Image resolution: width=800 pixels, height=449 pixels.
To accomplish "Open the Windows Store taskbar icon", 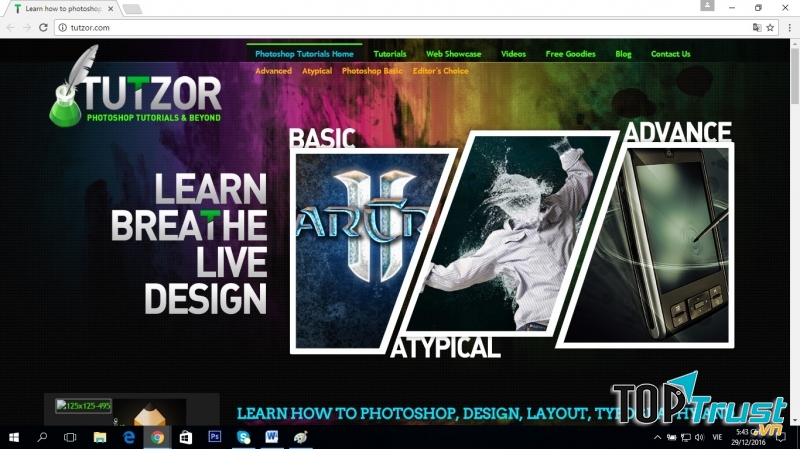I will tap(186, 437).
